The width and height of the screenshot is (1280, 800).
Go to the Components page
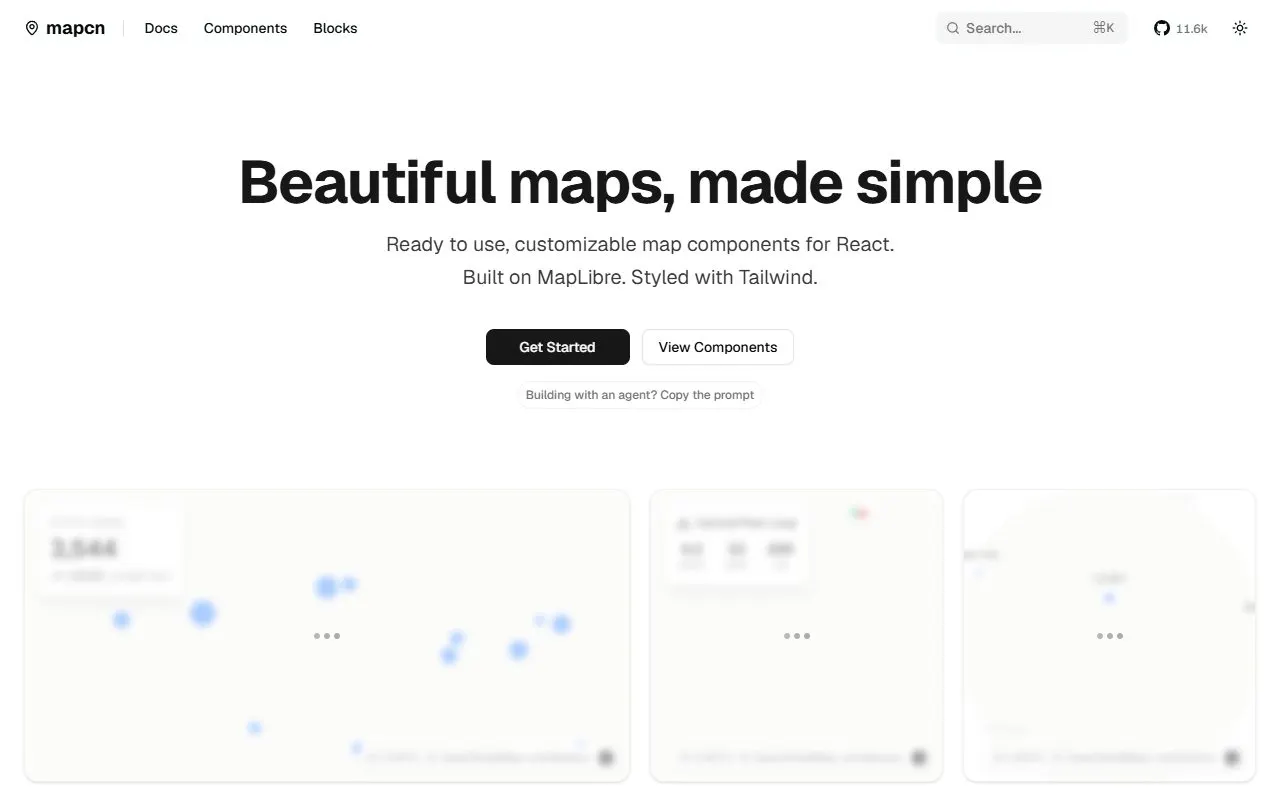[x=245, y=28]
